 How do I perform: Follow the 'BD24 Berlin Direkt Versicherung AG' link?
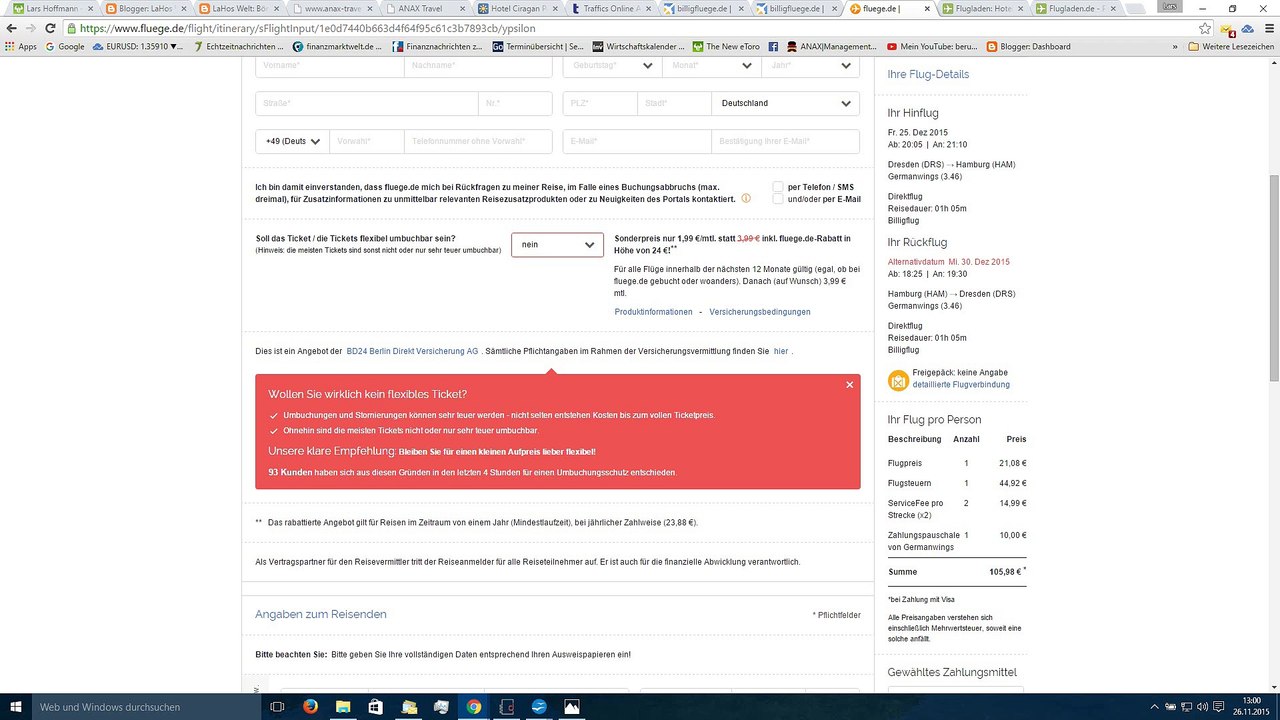click(412, 352)
